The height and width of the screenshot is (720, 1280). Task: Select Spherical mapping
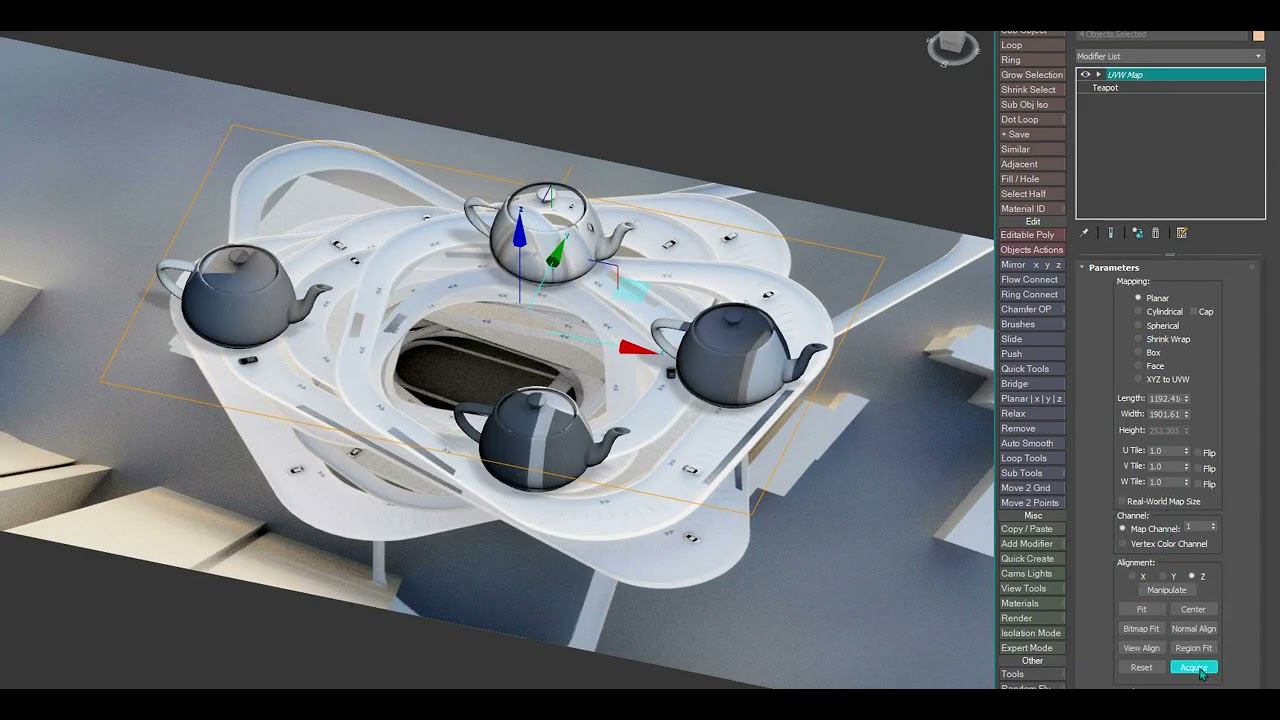coord(1138,325)
